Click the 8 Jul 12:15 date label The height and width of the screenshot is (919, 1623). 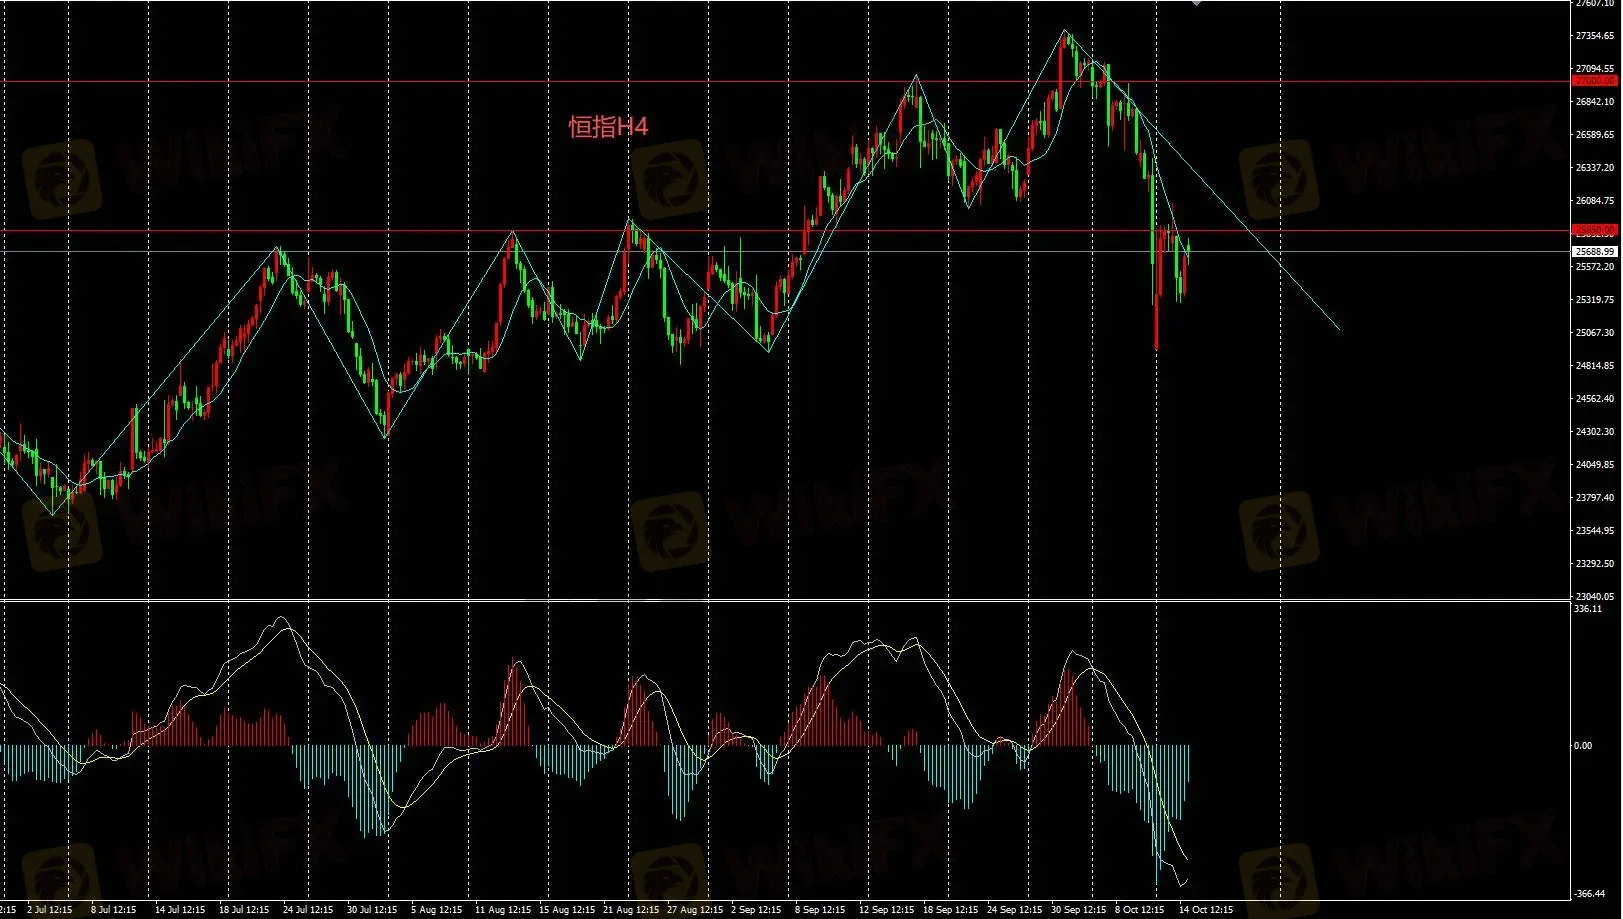pos(113,910)
